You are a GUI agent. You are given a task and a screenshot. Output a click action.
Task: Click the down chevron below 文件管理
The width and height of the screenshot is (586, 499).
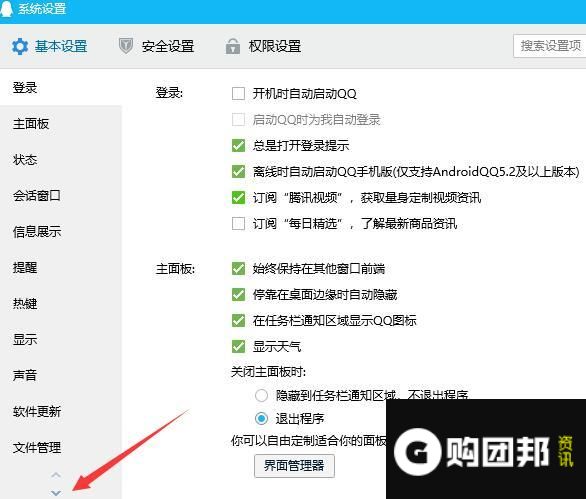56,493
